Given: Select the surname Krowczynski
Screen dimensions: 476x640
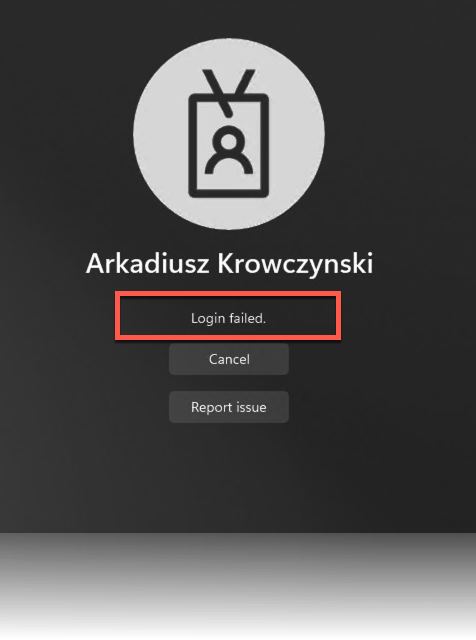Looking at the screenshot, I should [295, 264].
